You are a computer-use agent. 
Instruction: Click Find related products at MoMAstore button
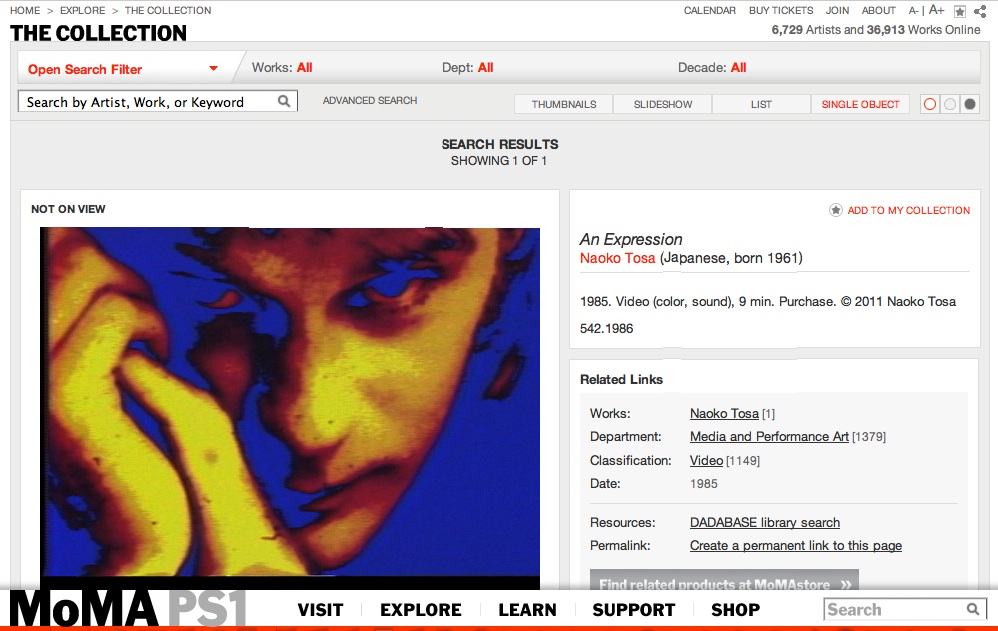pyautogui.click(x=724, y=581)
